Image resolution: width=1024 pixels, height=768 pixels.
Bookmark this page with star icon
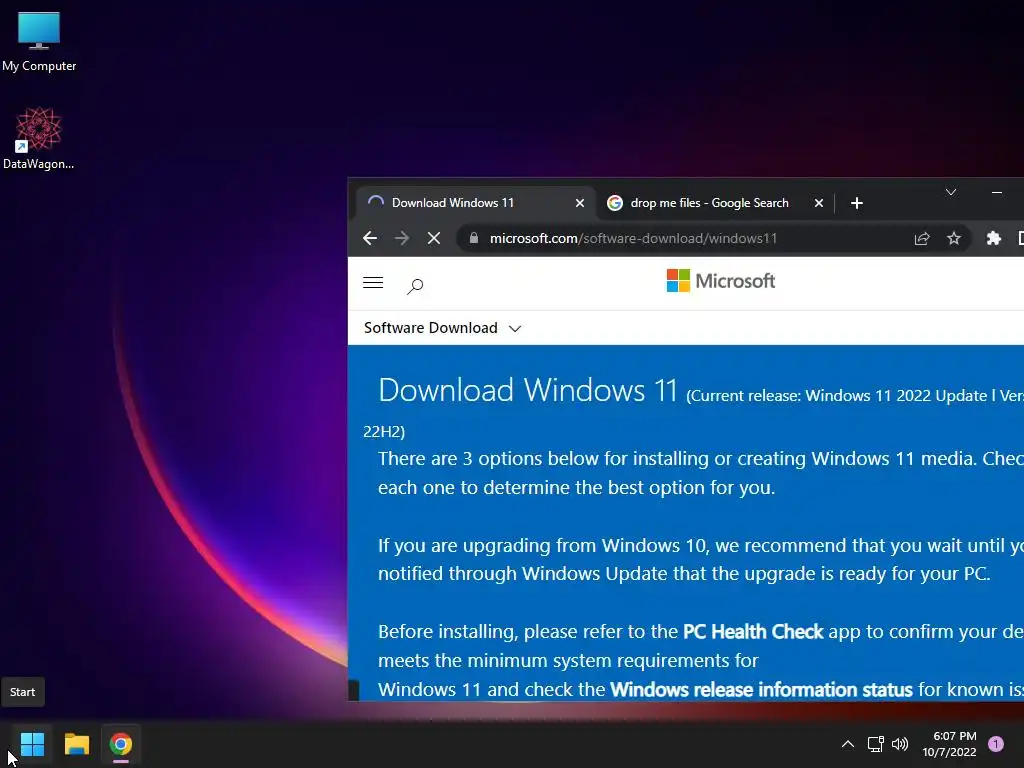click(x=953, y=238)
